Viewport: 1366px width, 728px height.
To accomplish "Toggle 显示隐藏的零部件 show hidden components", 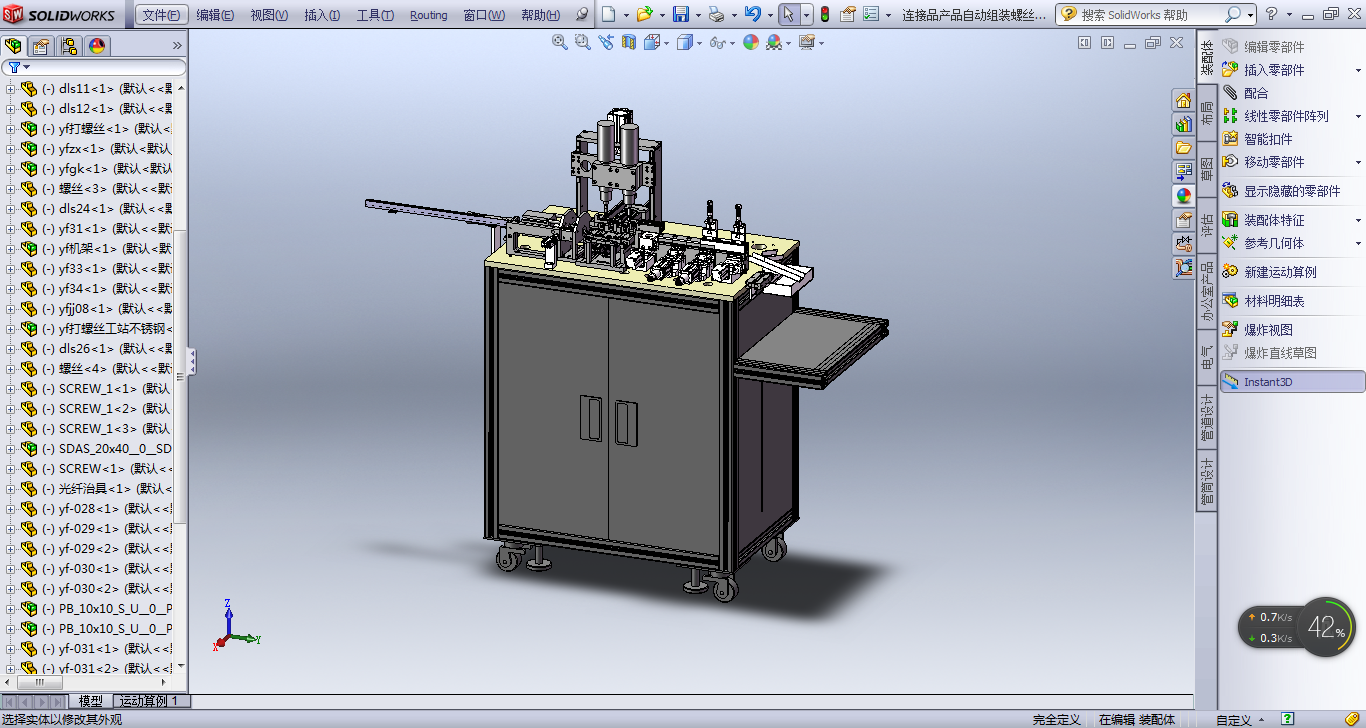I will [x=1292, y=191].
